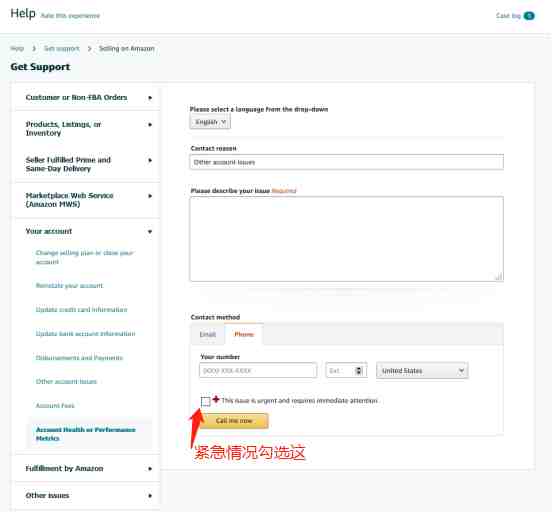The height and width of the screenshot is (514, 552).
Task: Expand Marketplace Web Service (Amazon MWS)
Action: [x=87, y=200]
